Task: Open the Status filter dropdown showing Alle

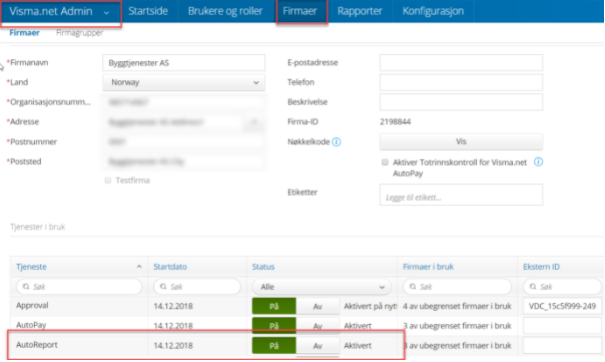Action: (321, 287)
